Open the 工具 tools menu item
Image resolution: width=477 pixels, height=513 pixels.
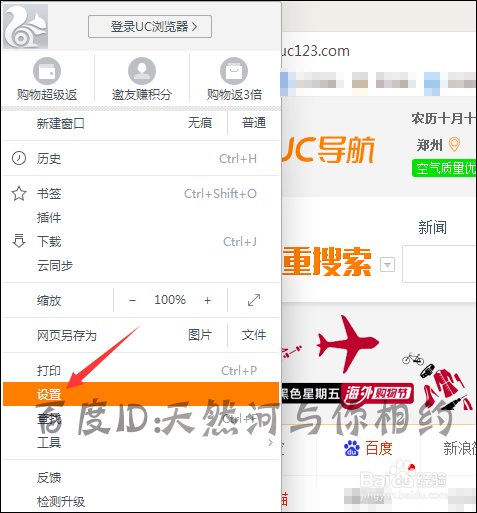click(x=141, y=443)
